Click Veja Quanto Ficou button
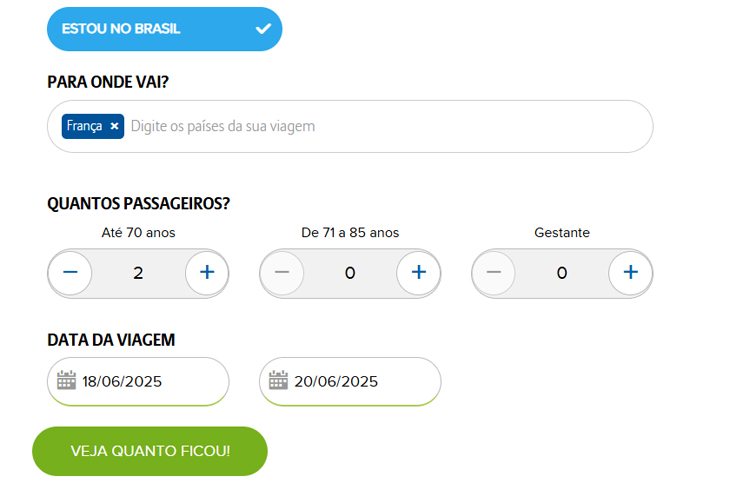 [x=150, y=451]
